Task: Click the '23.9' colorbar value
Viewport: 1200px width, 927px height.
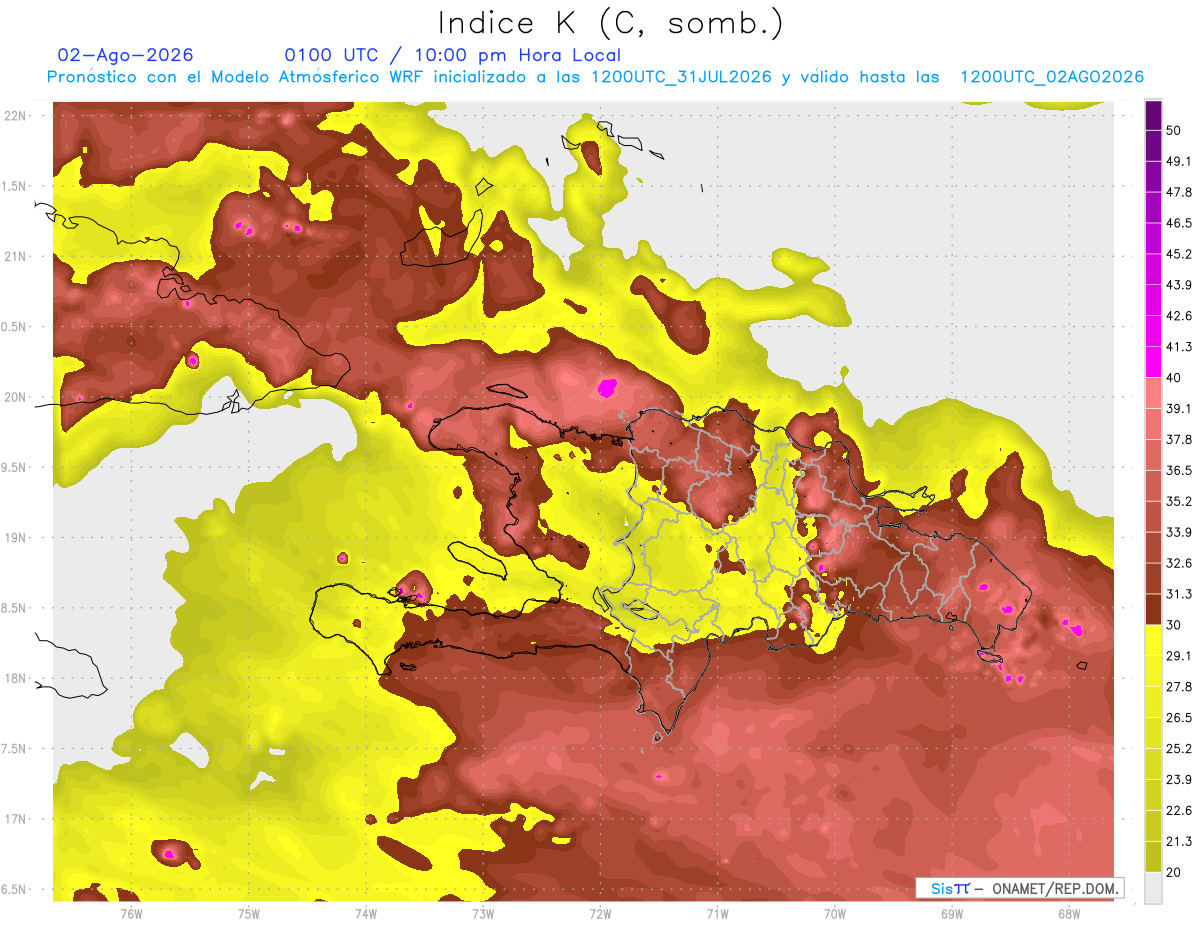Action: pos(1179,779)
